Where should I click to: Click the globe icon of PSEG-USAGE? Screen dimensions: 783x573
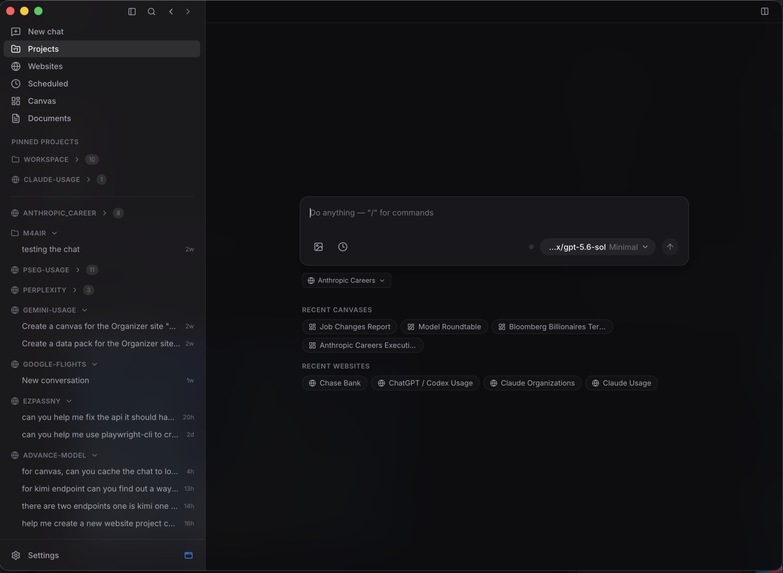(15, 270)
